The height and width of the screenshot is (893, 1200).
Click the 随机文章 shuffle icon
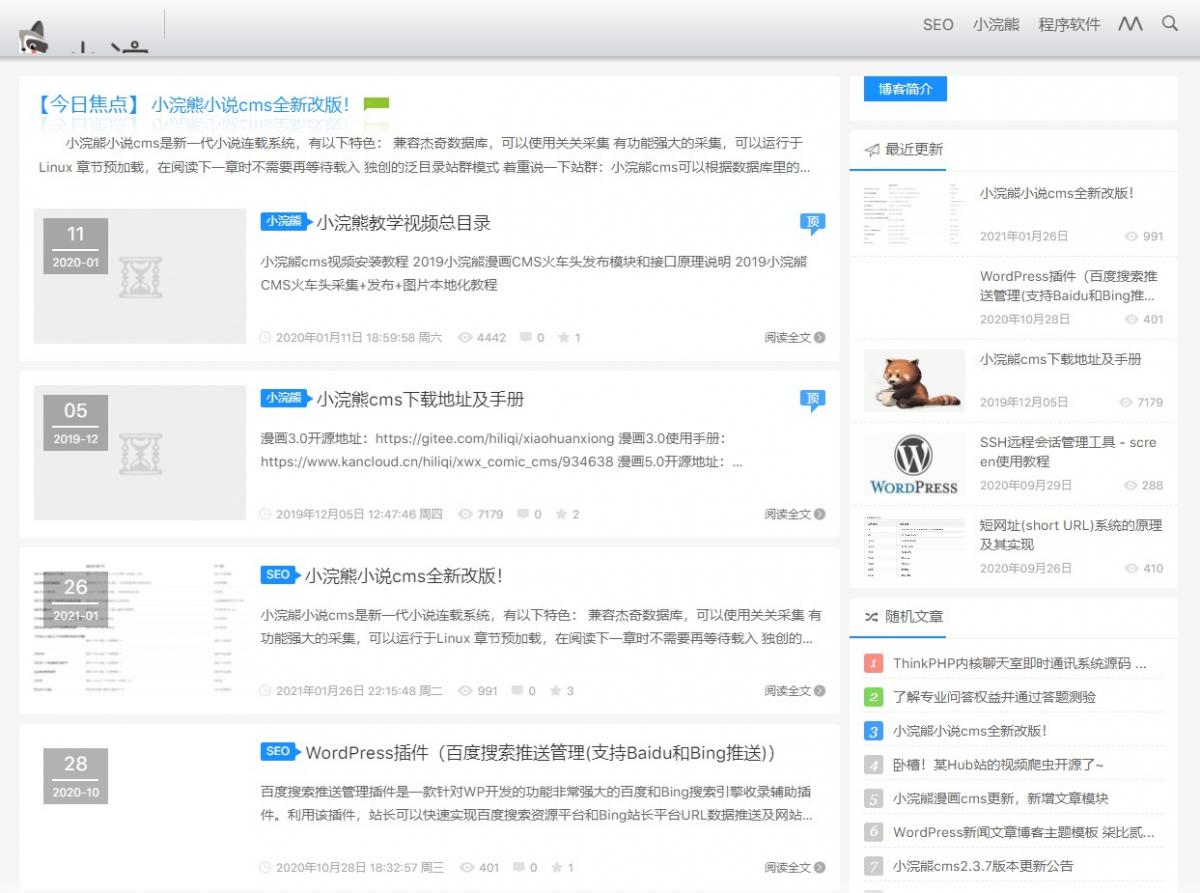tap(872, 617)
